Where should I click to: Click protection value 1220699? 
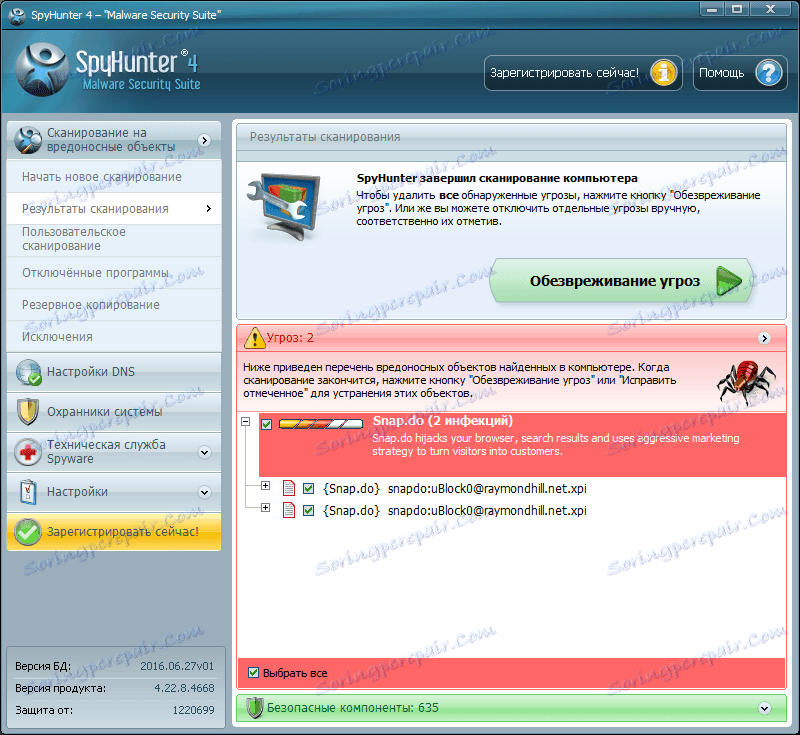193,710
